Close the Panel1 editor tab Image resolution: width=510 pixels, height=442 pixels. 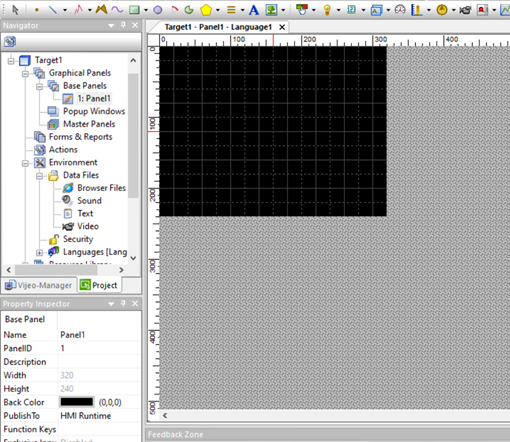pos(282,27)
